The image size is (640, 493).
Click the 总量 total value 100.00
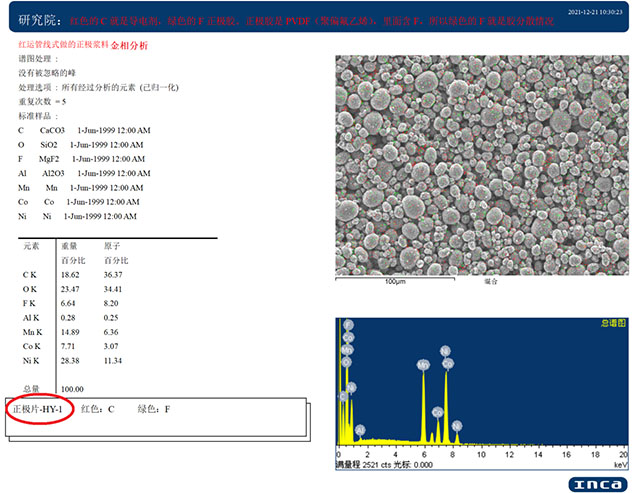[73, 388]
